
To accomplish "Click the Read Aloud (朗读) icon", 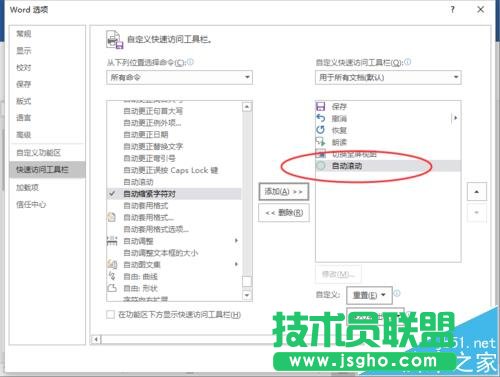I will click(x=320, y=142).
